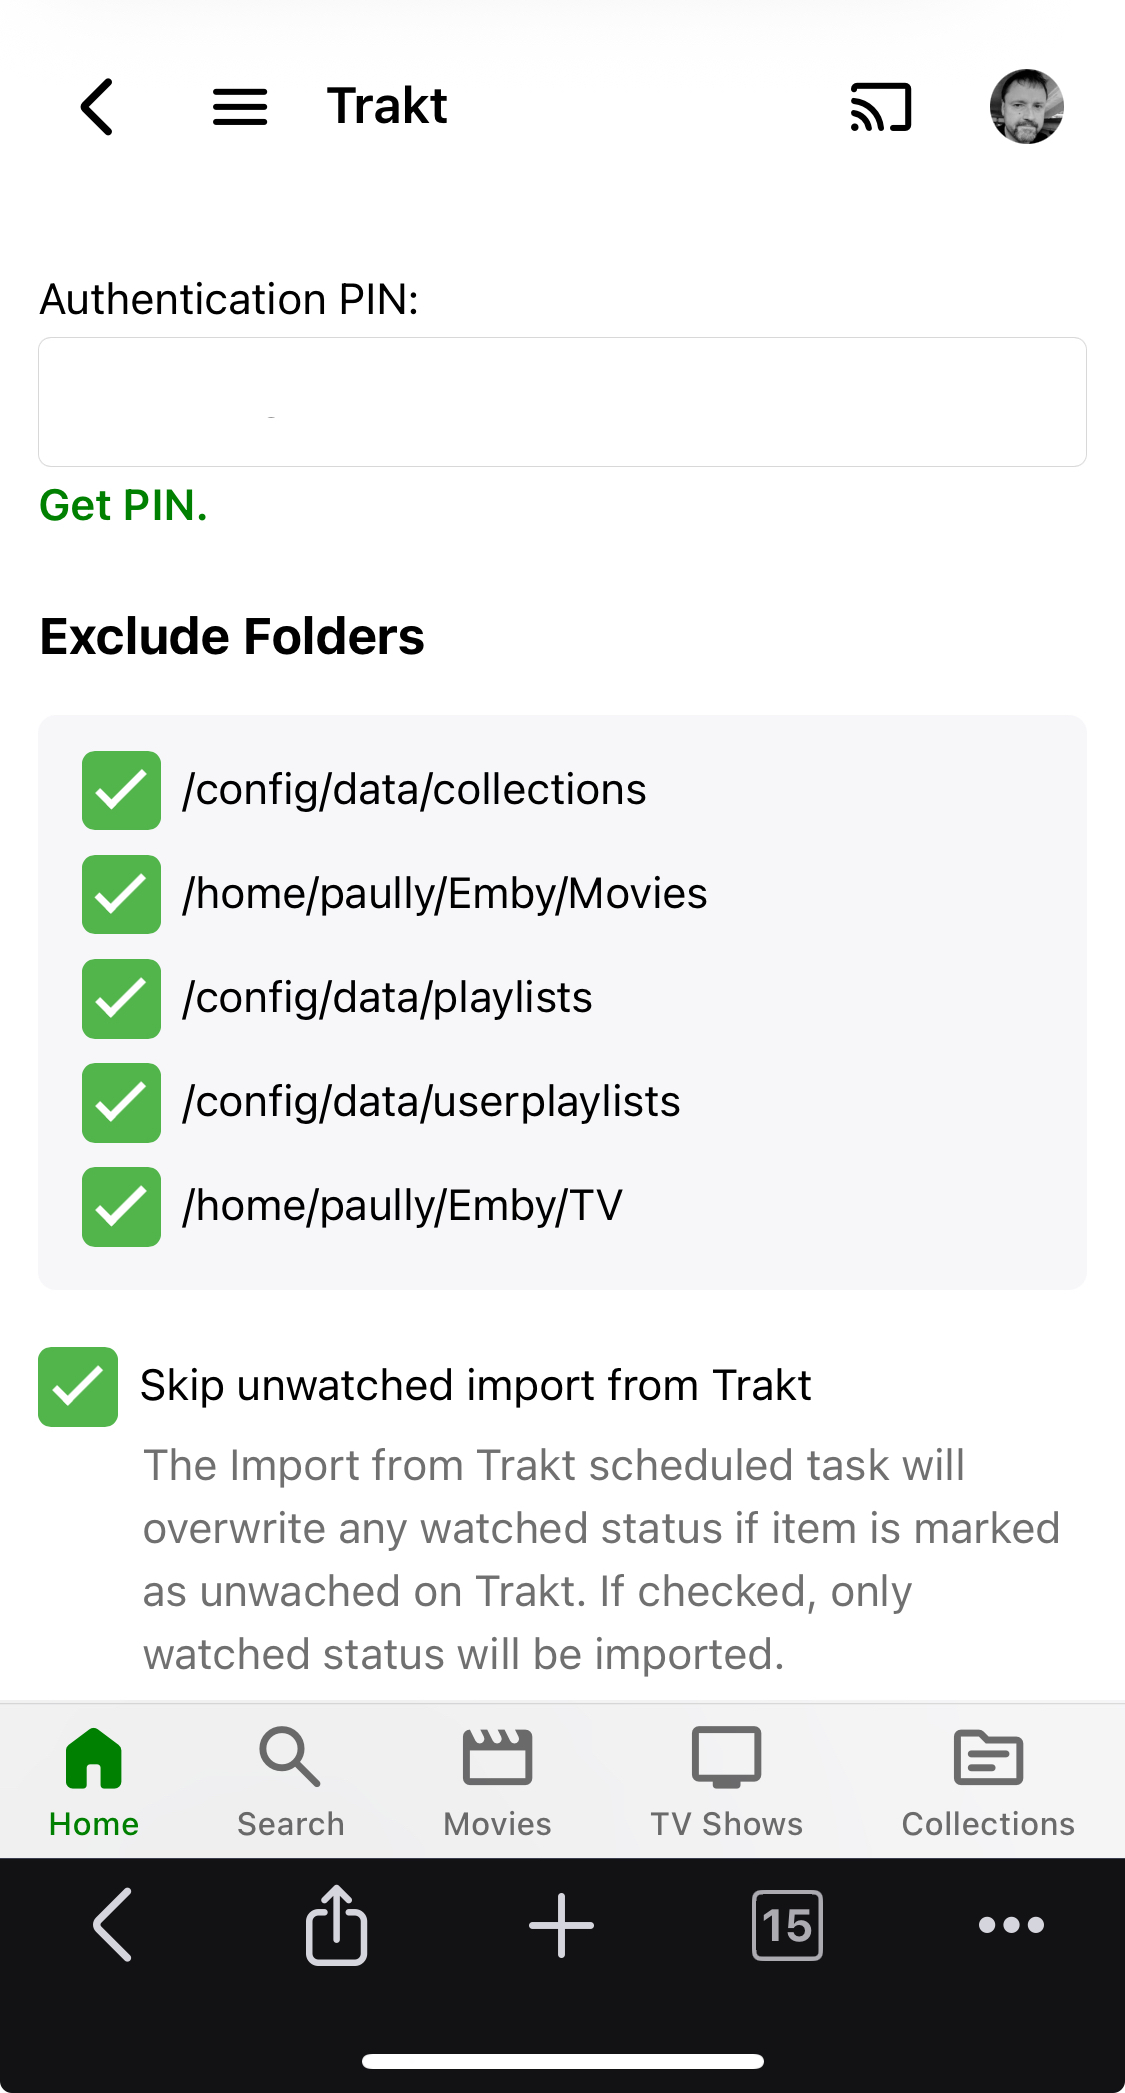The height and width of the screenshot is (2093, 1125).
Task: Open the Collections tab
Action: [x=988, y=1782]
